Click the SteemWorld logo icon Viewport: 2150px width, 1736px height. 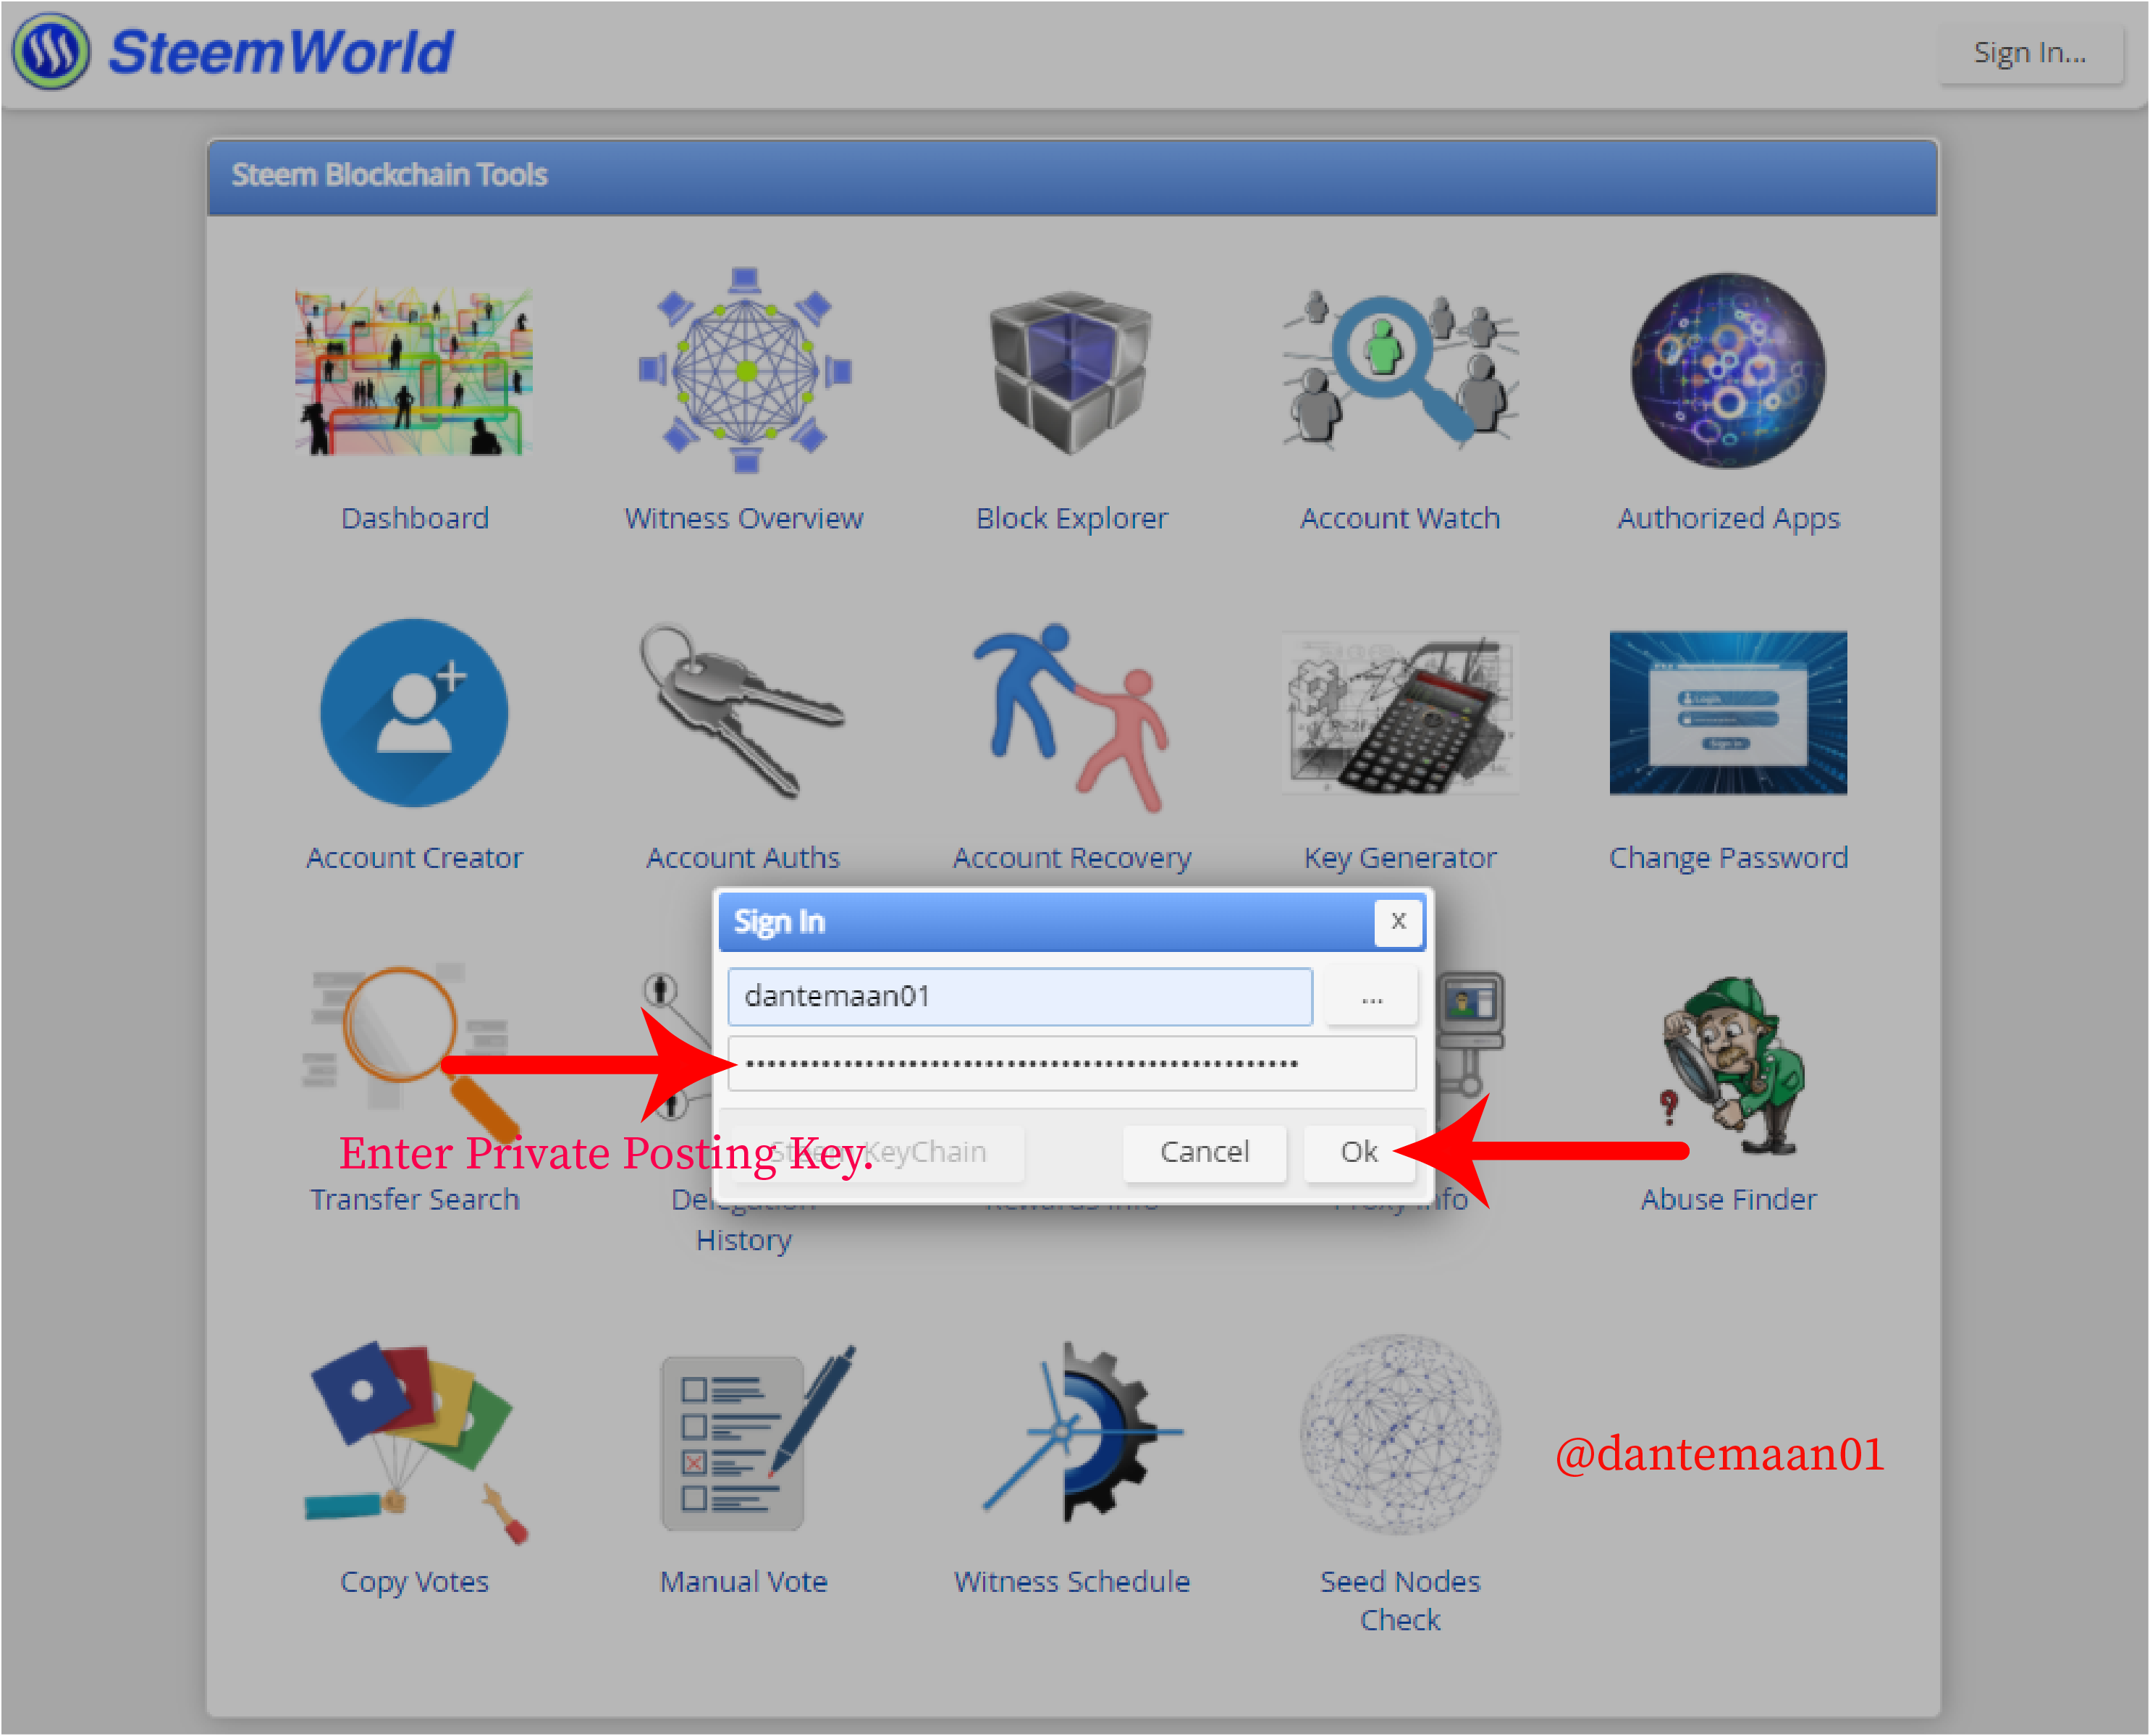[x=50, y=51]
